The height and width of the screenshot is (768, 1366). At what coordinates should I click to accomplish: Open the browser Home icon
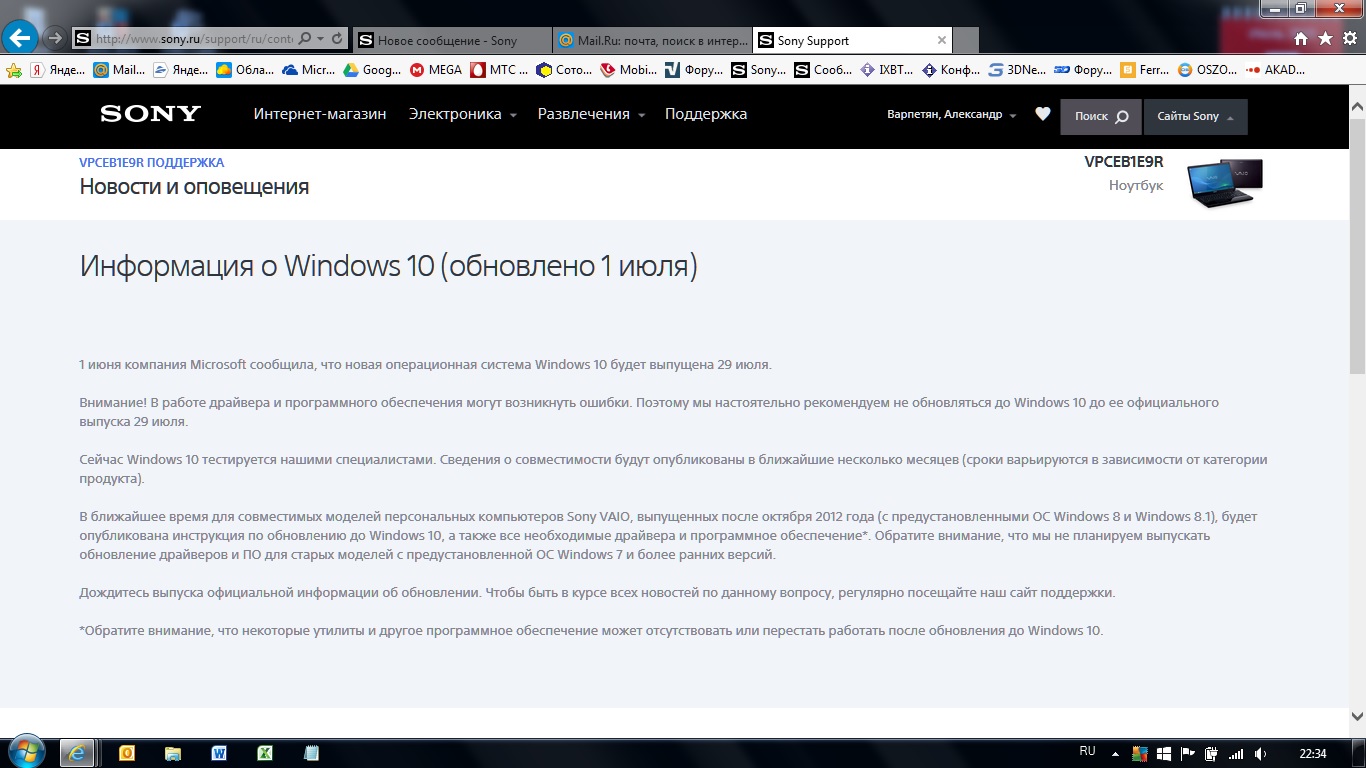click(x=1301, y=39)
